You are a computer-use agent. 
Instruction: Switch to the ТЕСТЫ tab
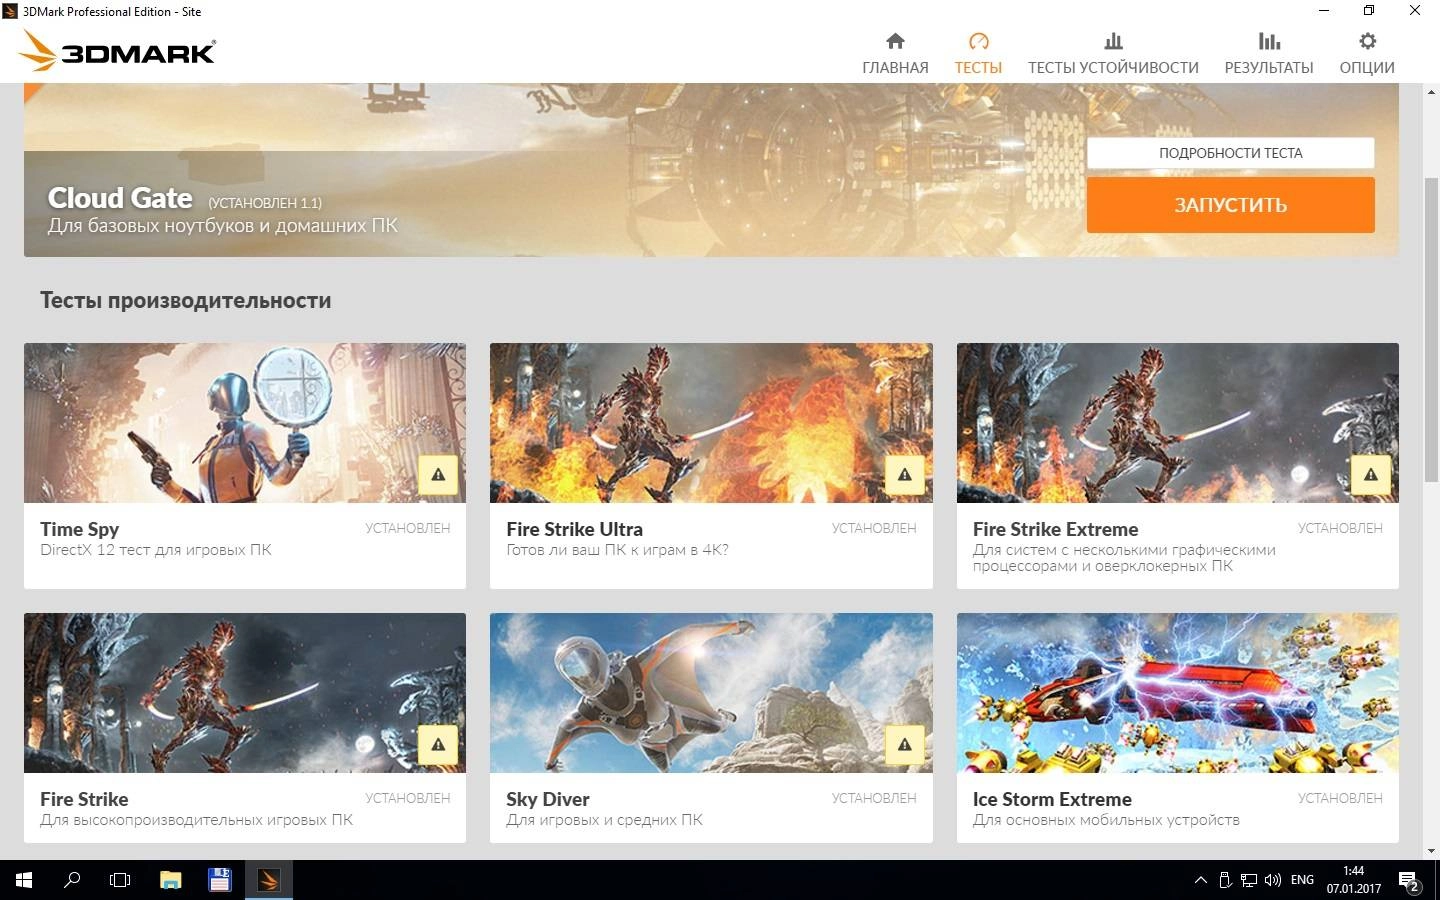[978, 54]
